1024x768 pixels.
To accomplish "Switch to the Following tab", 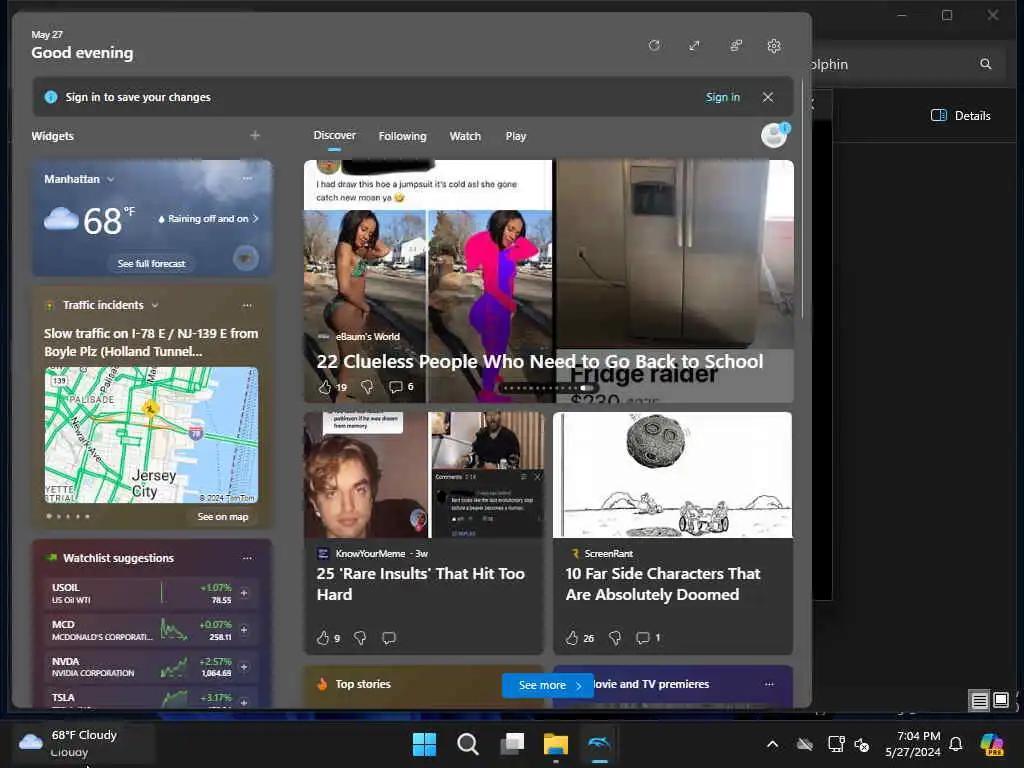I will 402,136.
